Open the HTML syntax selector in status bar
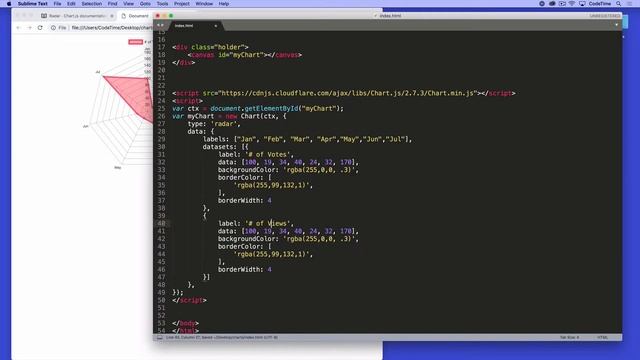The image size is (640, 360). [x=602, y=338]
